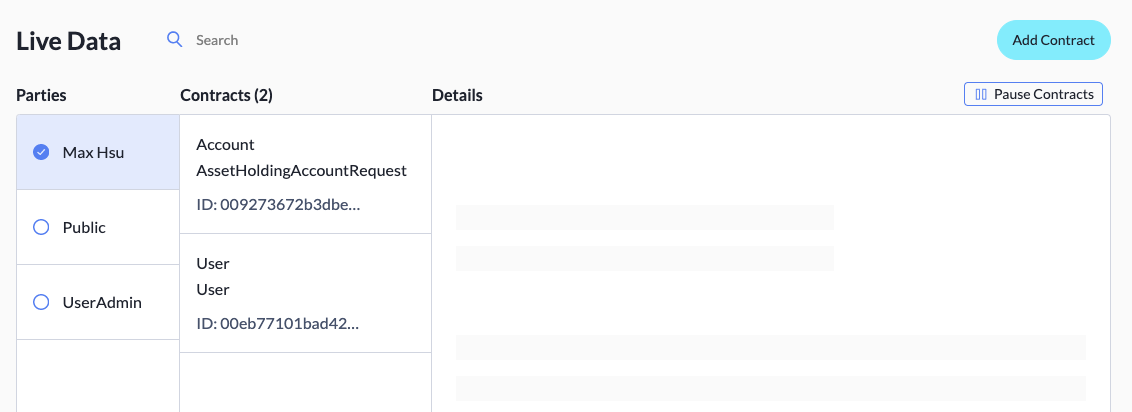Click the pause icon in Pause Contracts
Screen dimensions: 1132x412
pos(981,94)
